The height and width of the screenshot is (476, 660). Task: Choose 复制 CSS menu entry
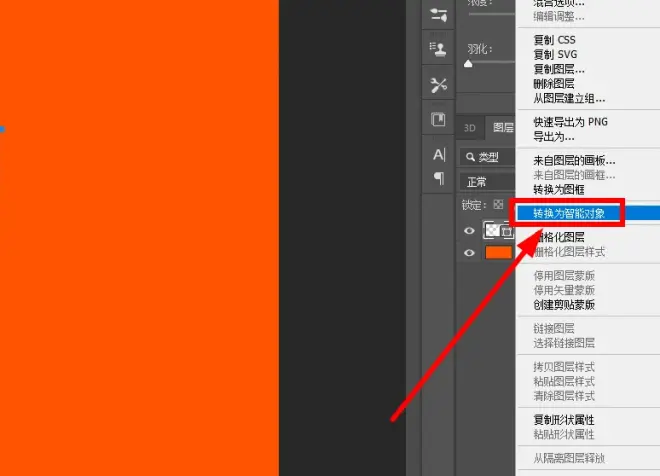554,40
